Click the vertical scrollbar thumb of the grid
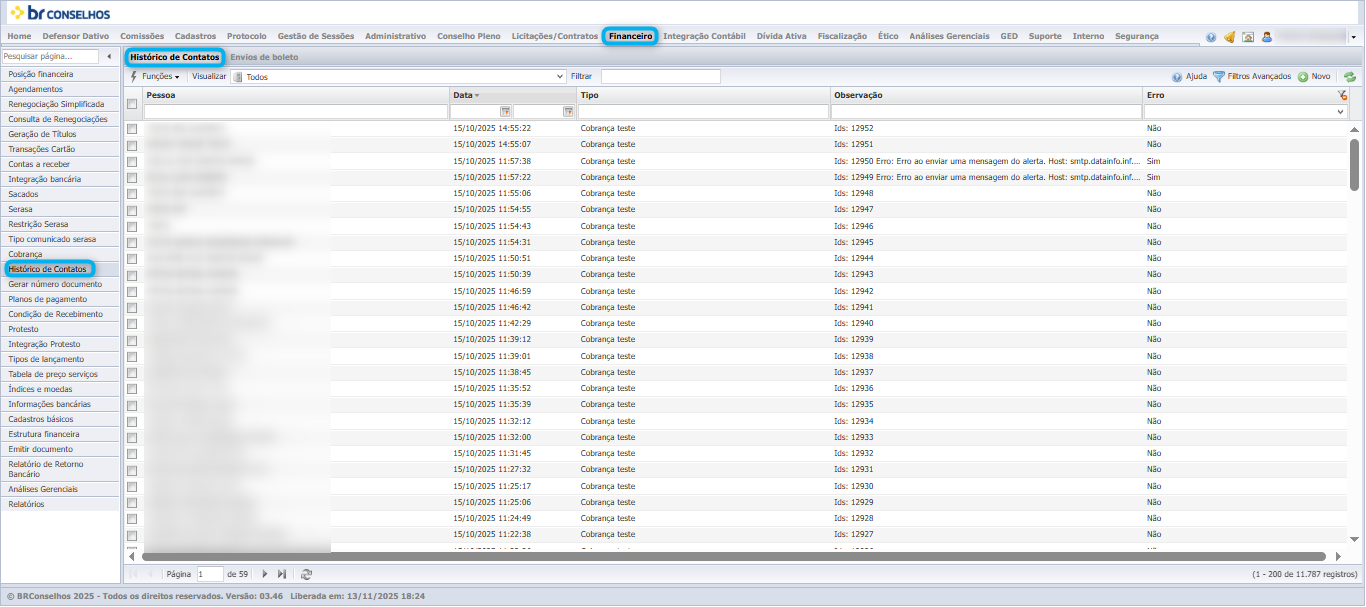The image size is (1366, 607). pyautogui.click(x=1355, y=164)
